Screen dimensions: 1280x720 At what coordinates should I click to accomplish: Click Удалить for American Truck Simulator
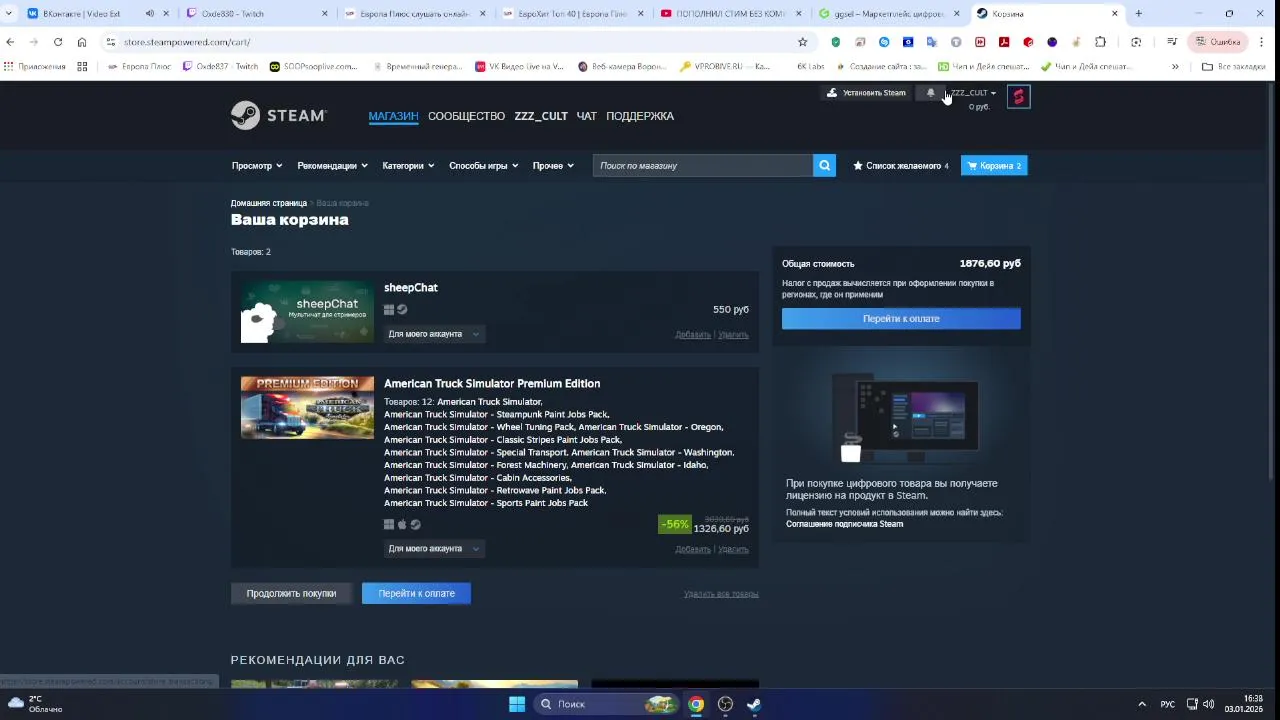[733, 549]
